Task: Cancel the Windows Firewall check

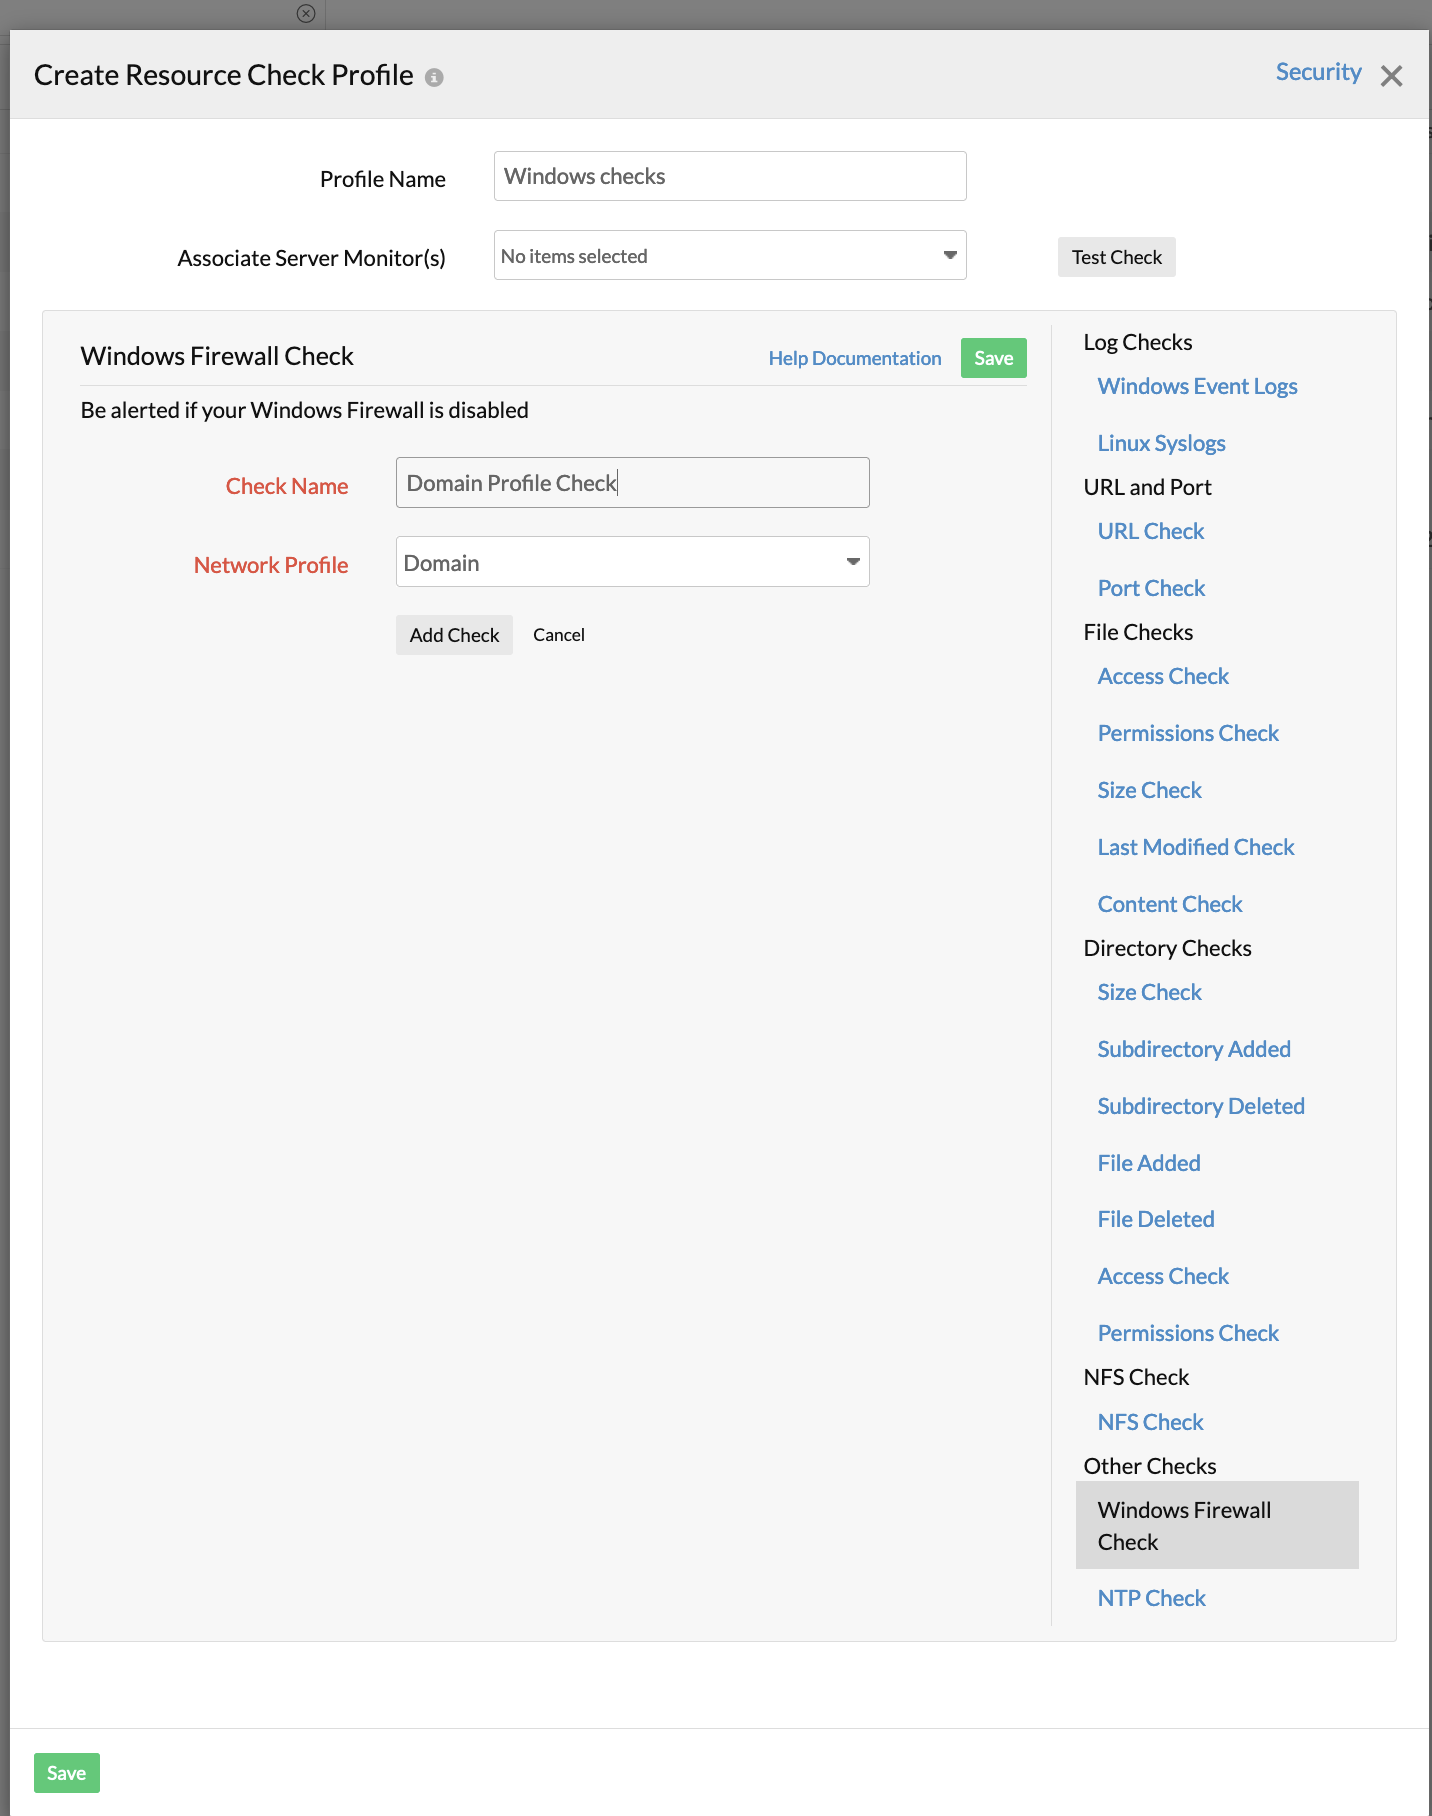Action: (558, 635)
